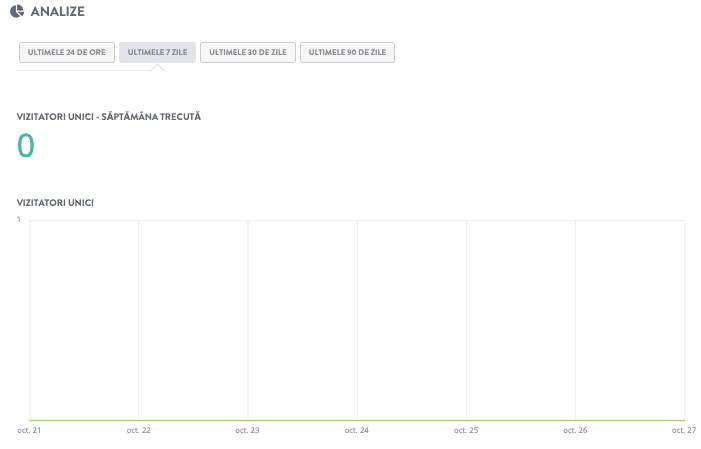Click the y-axis value 1

[19, 219]
